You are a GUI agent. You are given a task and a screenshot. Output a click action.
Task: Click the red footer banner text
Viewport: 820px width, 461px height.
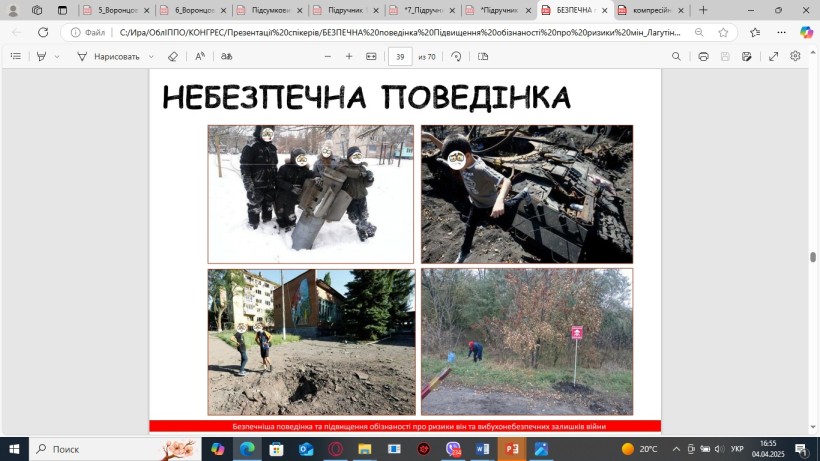coord(419,427)
